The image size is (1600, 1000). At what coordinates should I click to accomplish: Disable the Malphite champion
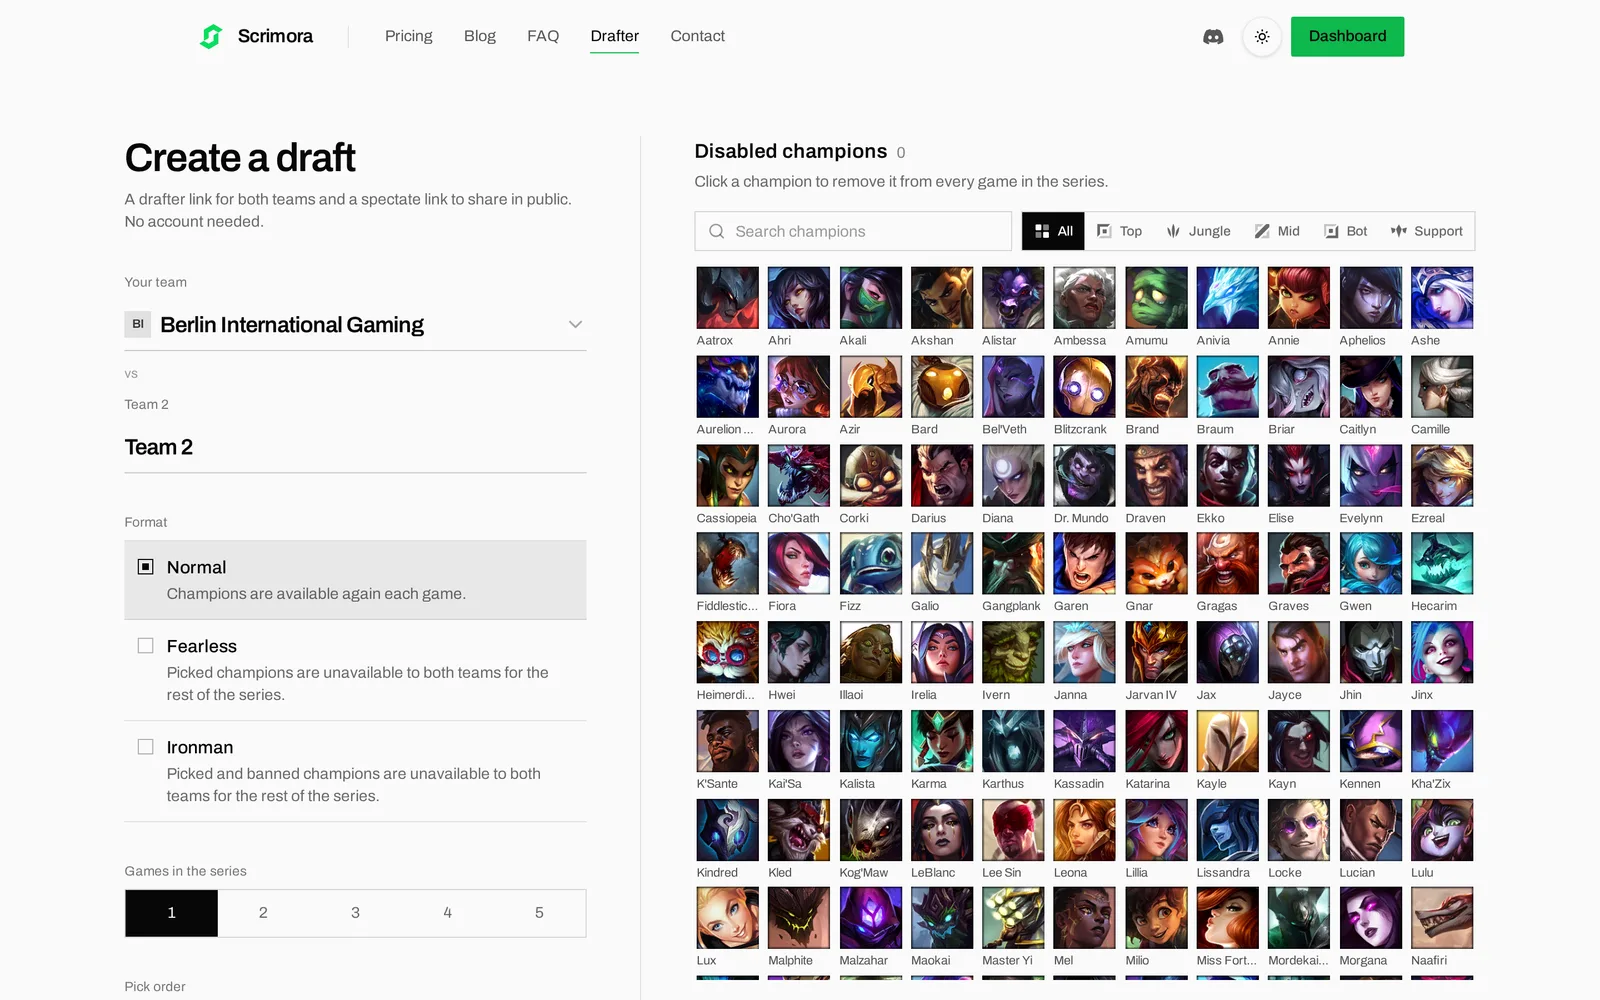click(x=799, y=919)
